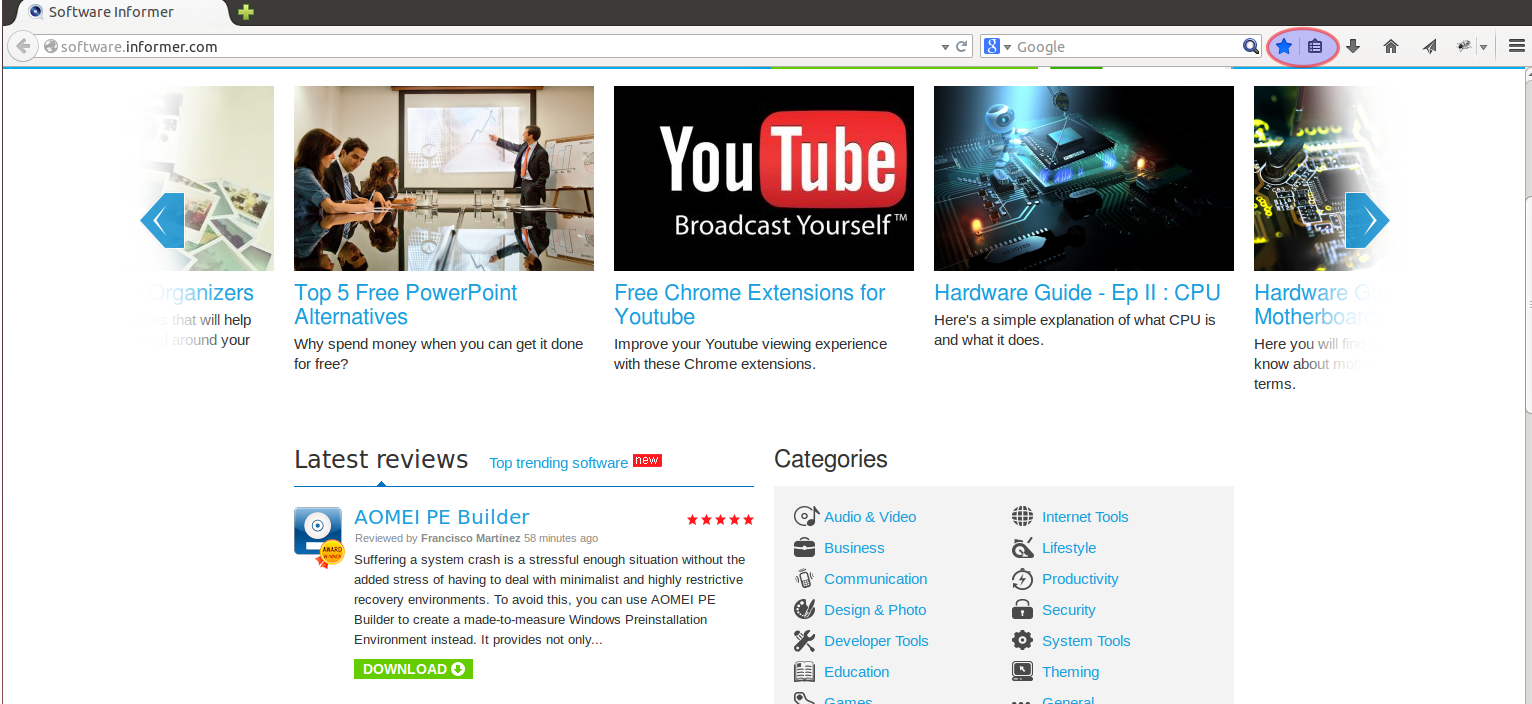1532x704 pixels.
Task: Open the Audio & Video category link
Action: 870,517
